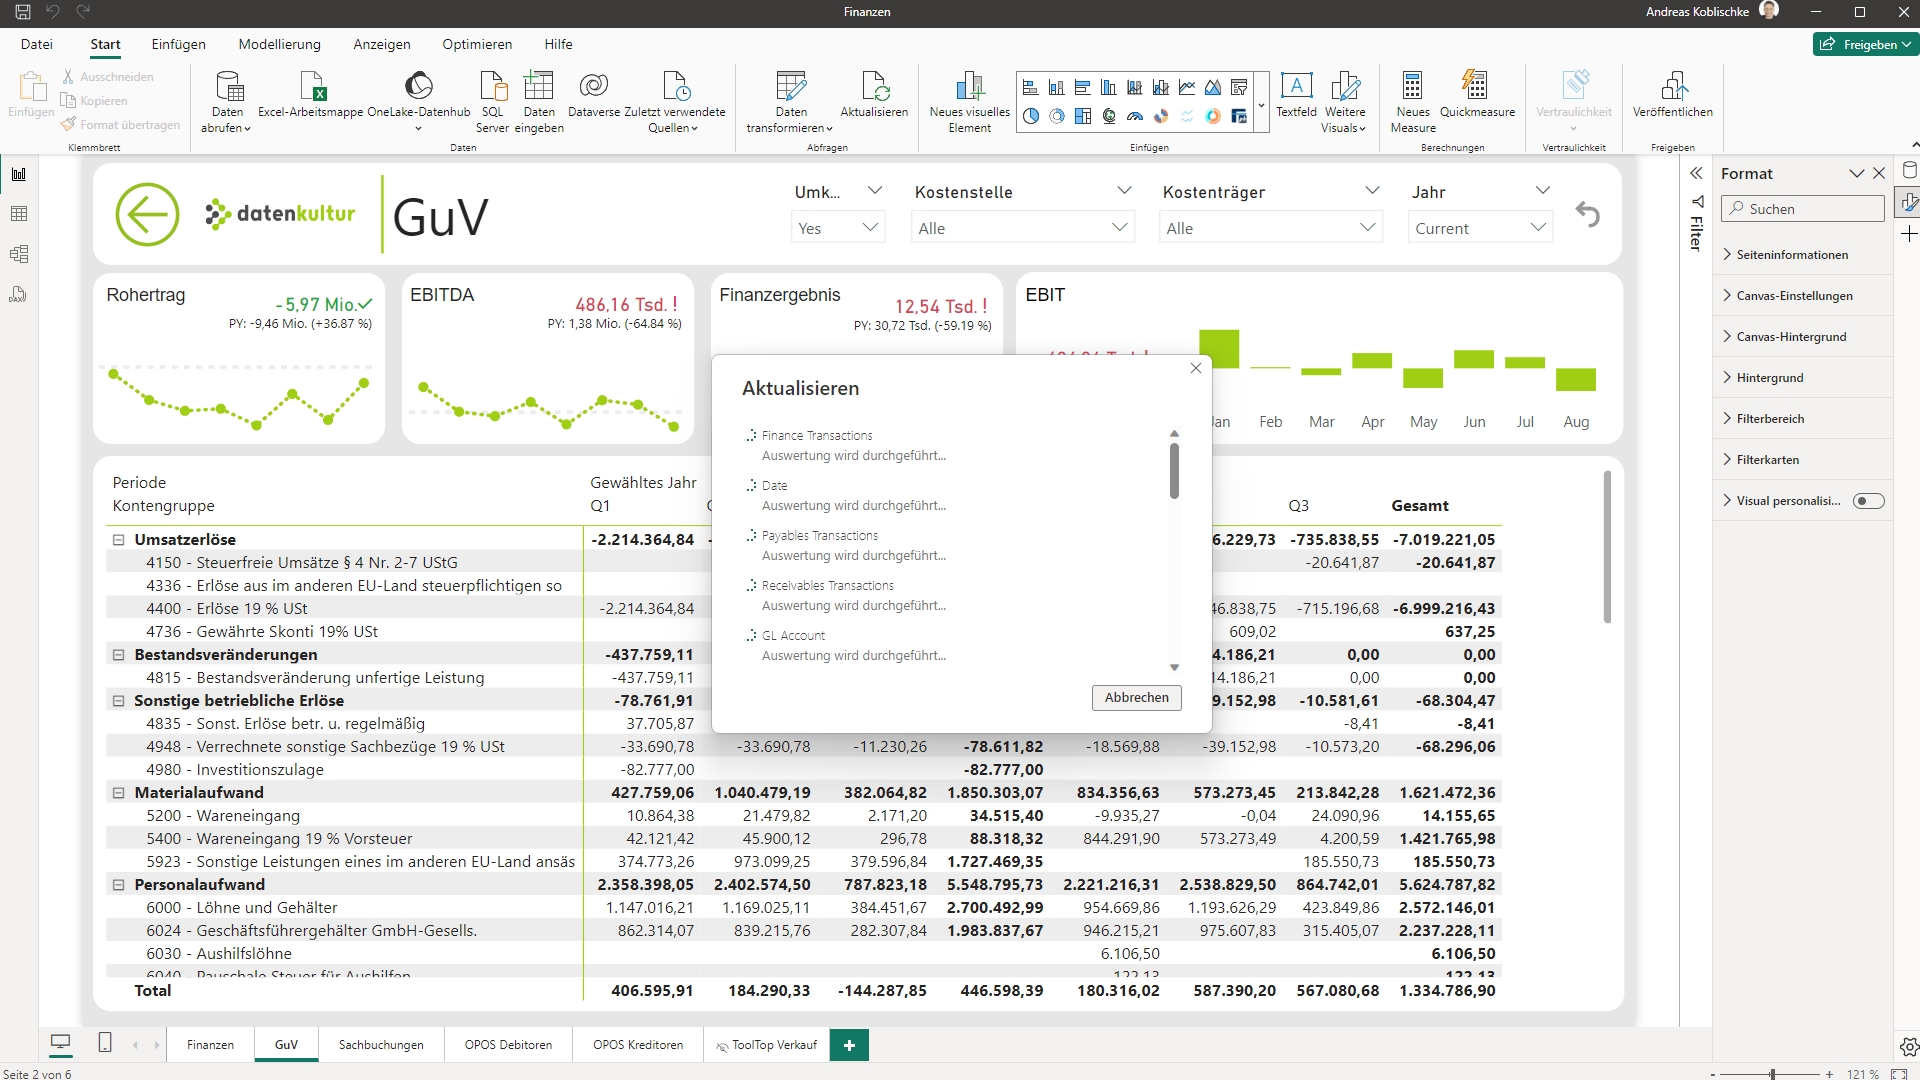Toggle Visual personalisi... switch on
Image resolution: width=1920 pixels, height=1080 pixels.
click(x=1870, y=501)
